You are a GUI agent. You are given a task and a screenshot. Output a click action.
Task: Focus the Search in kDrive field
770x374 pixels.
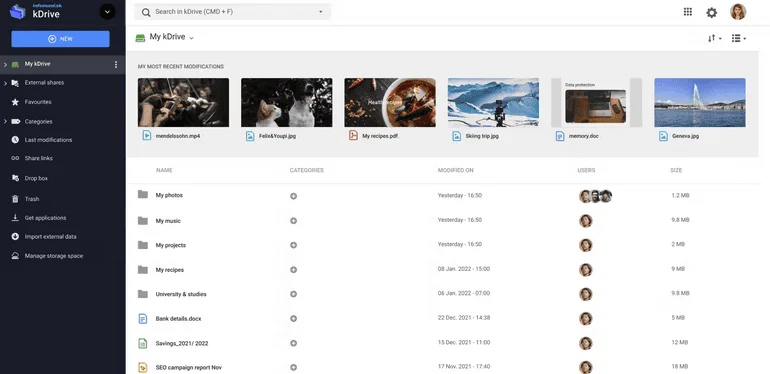pyautogui.click(x=232, y=12)
